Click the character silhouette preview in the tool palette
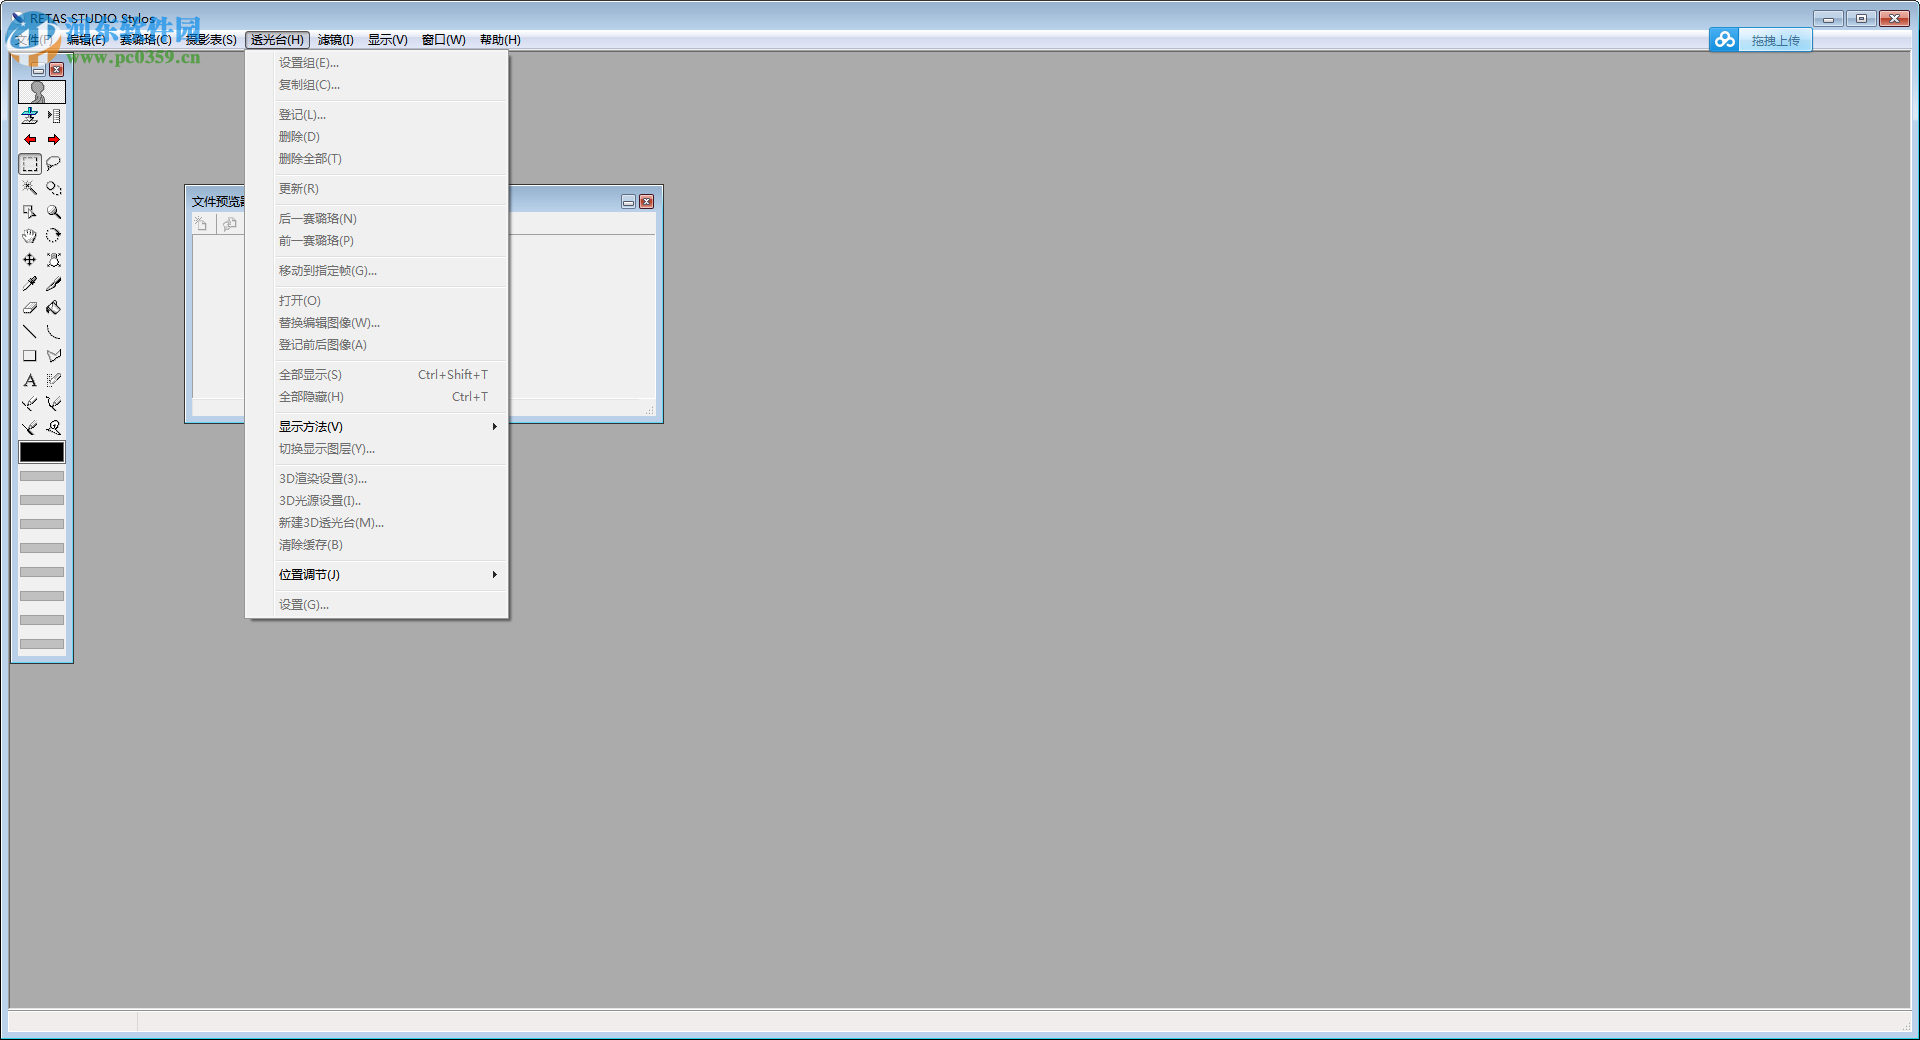The width and height of the screenshot is (1920, 1040). coord(42,92)
